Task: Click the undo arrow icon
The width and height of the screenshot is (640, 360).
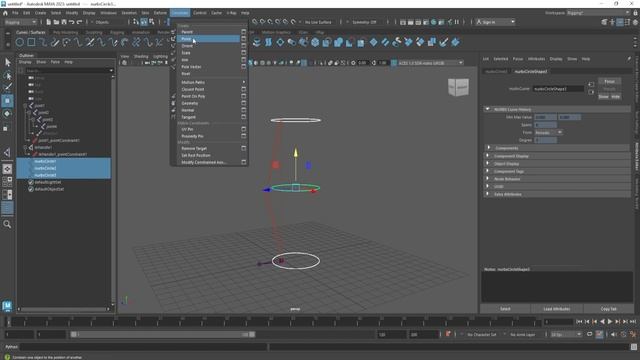Action: (x=71, y=22)
